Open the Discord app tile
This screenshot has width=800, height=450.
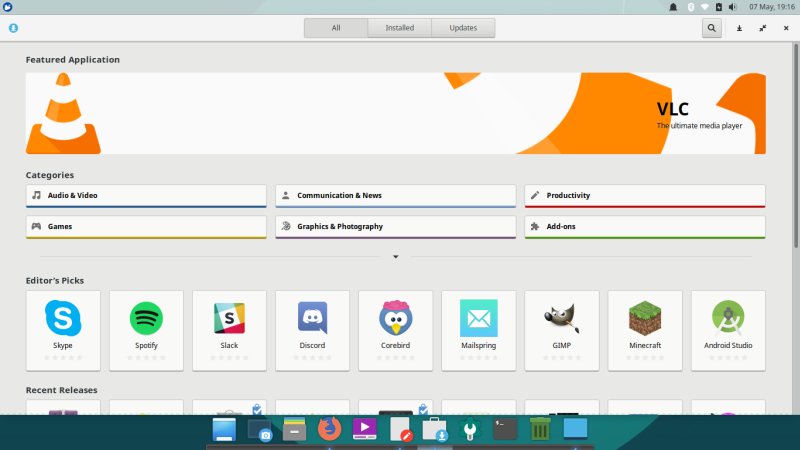point(312,331)
